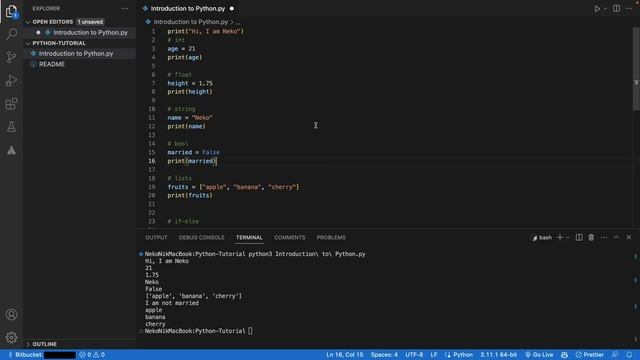Click the Copilot status icon
The width and height of the screenshot is (640, 360).
564,355
